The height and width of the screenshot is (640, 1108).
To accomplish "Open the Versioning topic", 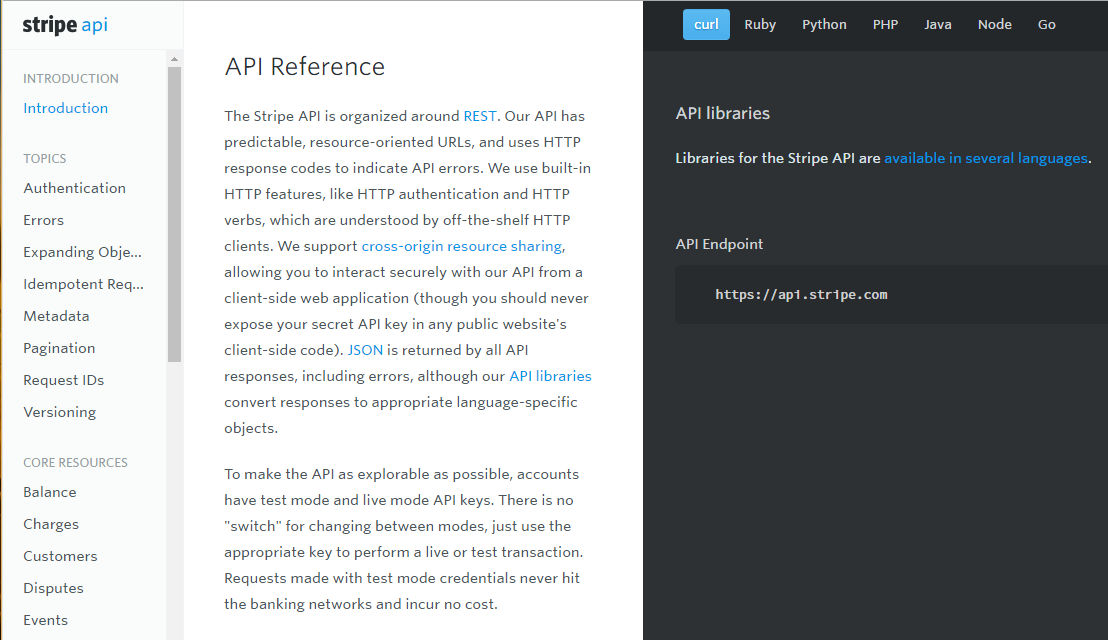I will 59,412.
